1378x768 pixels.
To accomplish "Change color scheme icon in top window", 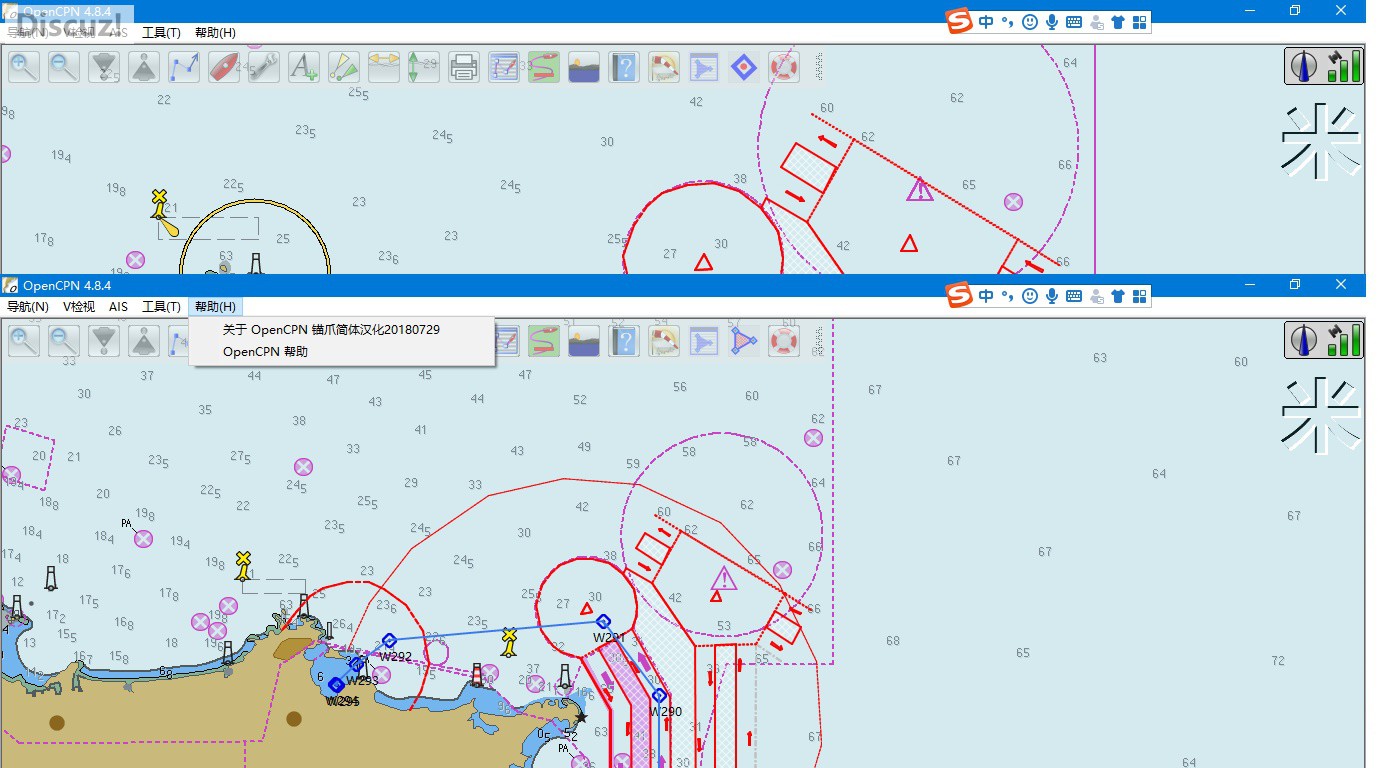I will [x=584, y=67].
